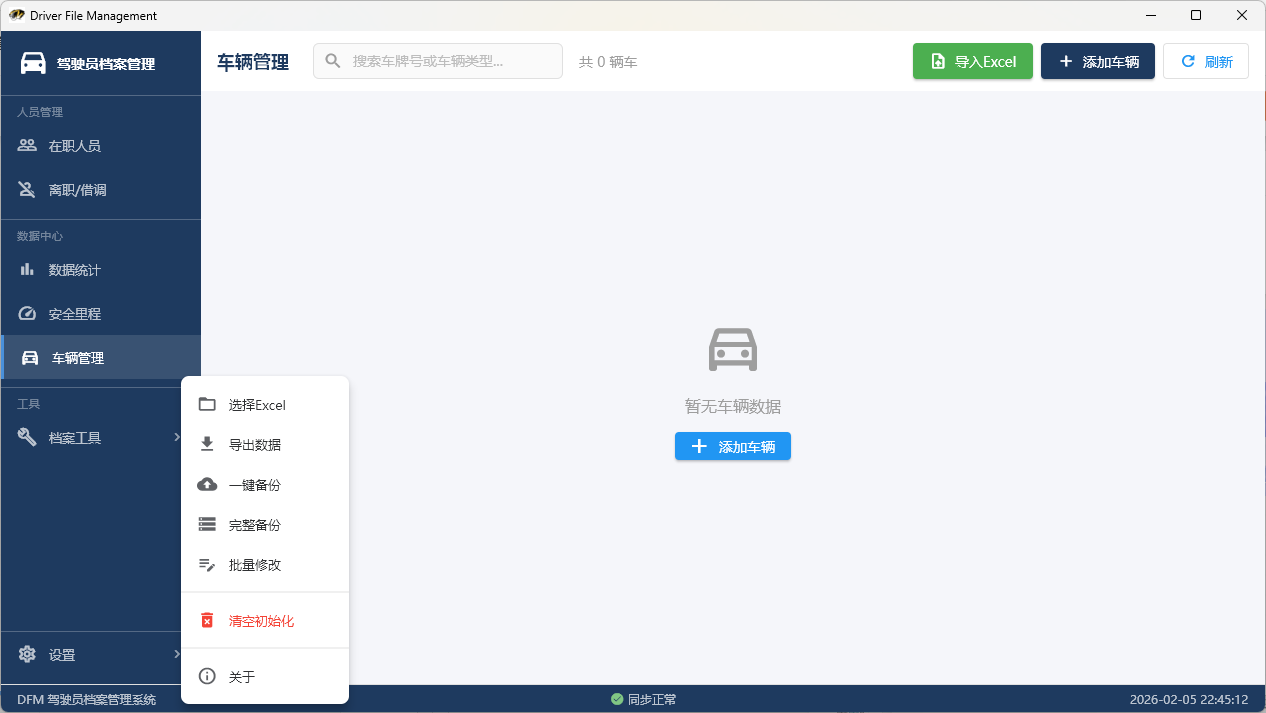Expand the 设置 submenu chevron

176,655
